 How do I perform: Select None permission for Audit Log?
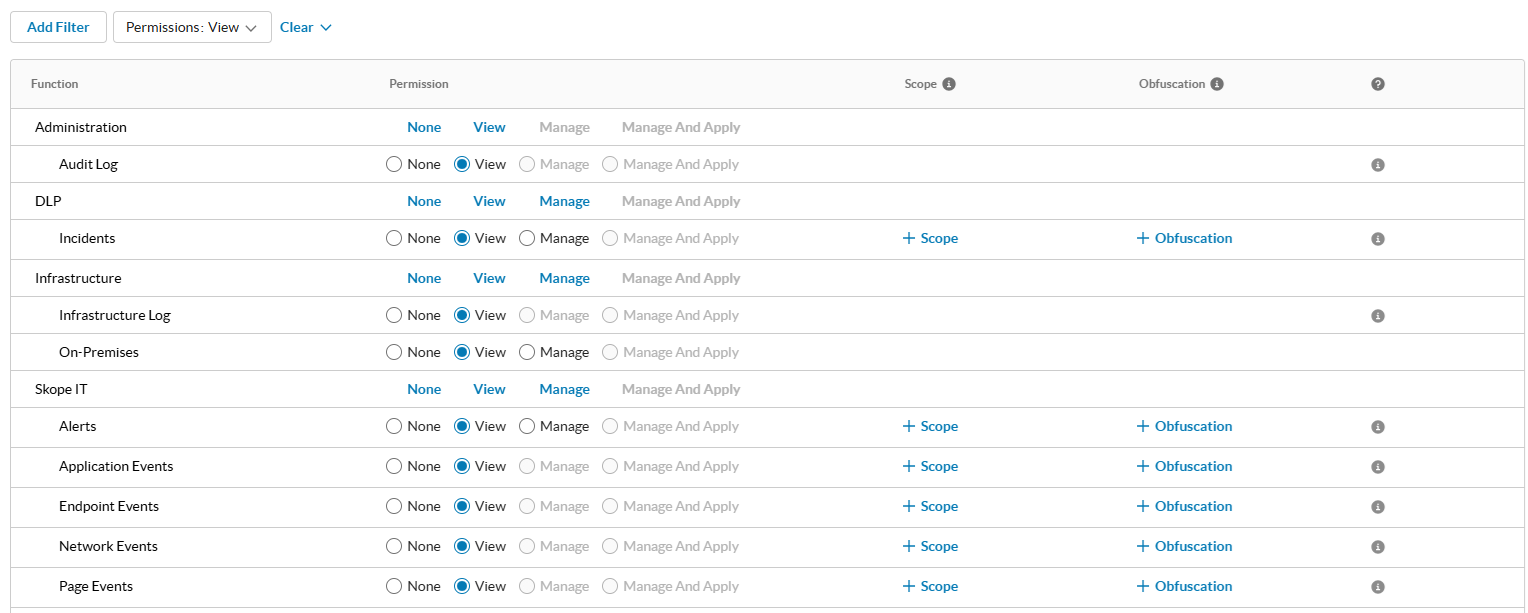click(393, 164)
